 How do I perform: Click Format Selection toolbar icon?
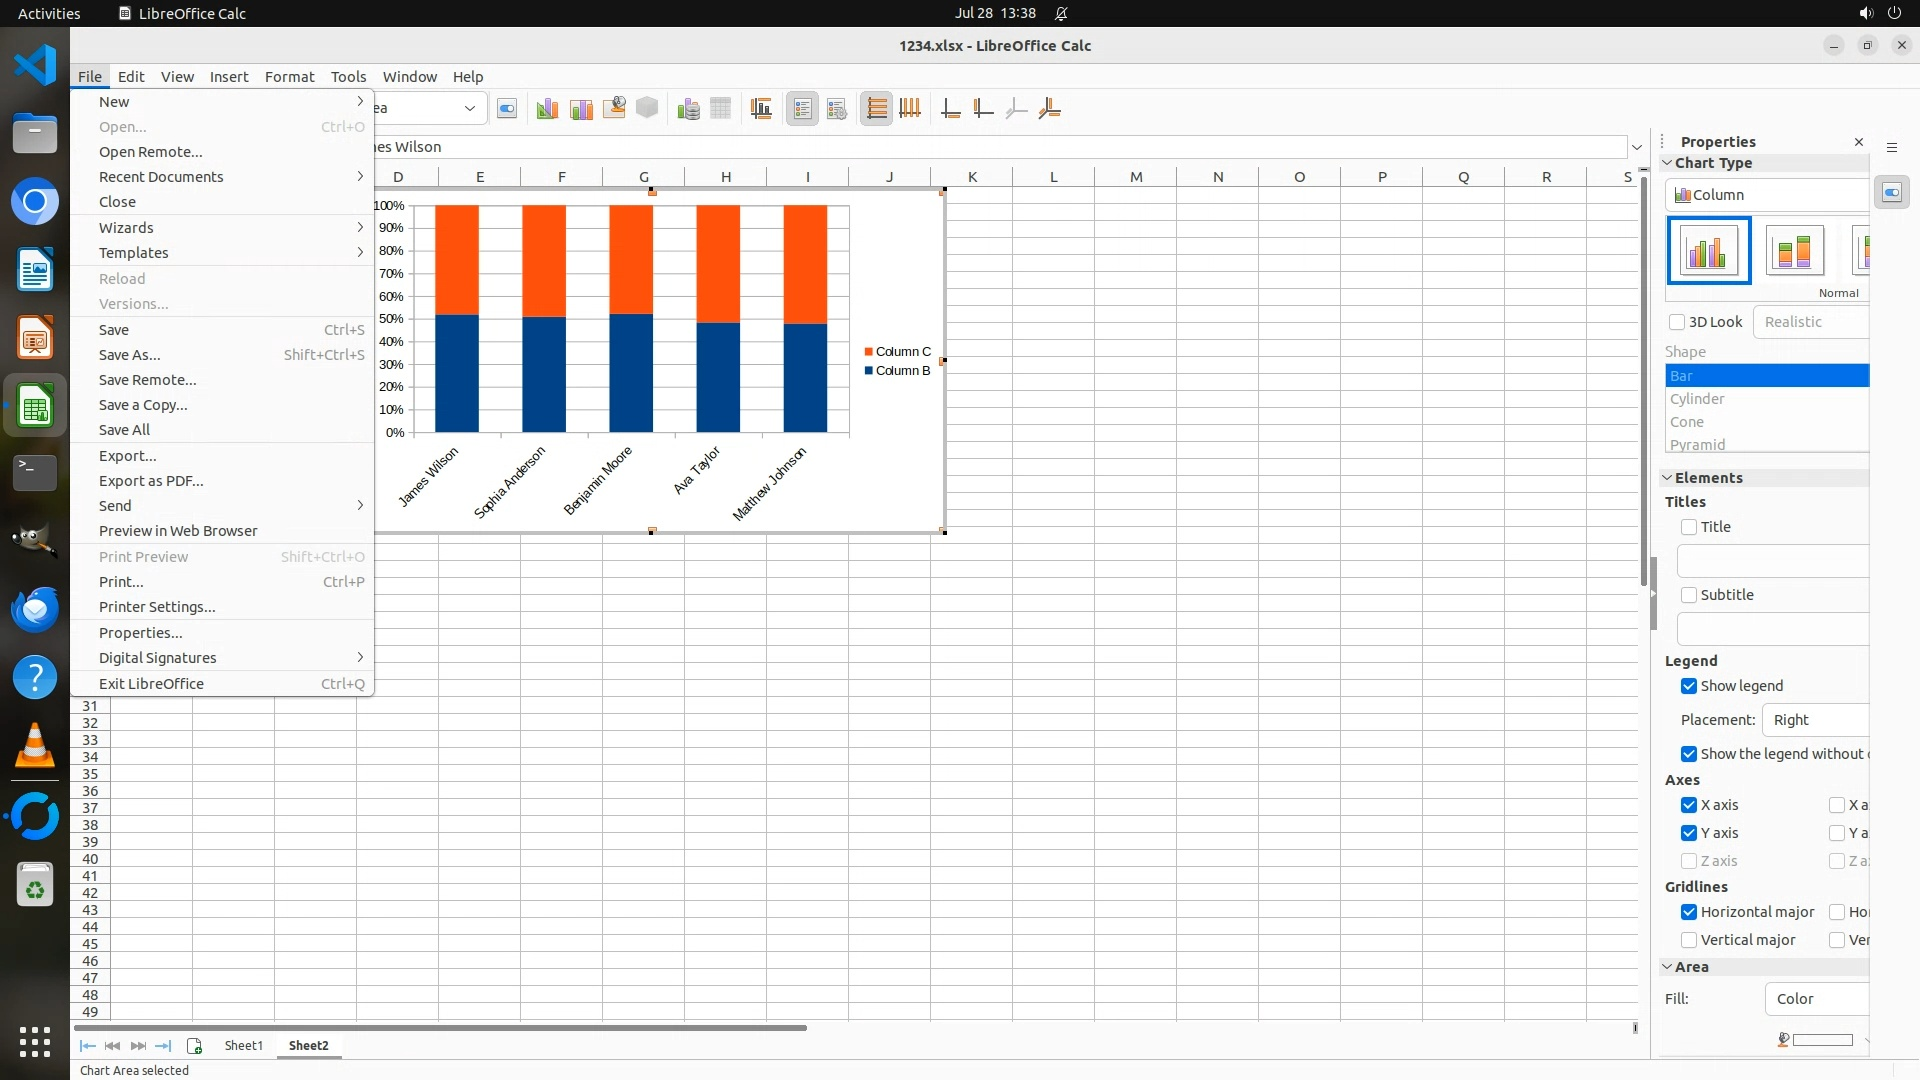pos(507,109)
